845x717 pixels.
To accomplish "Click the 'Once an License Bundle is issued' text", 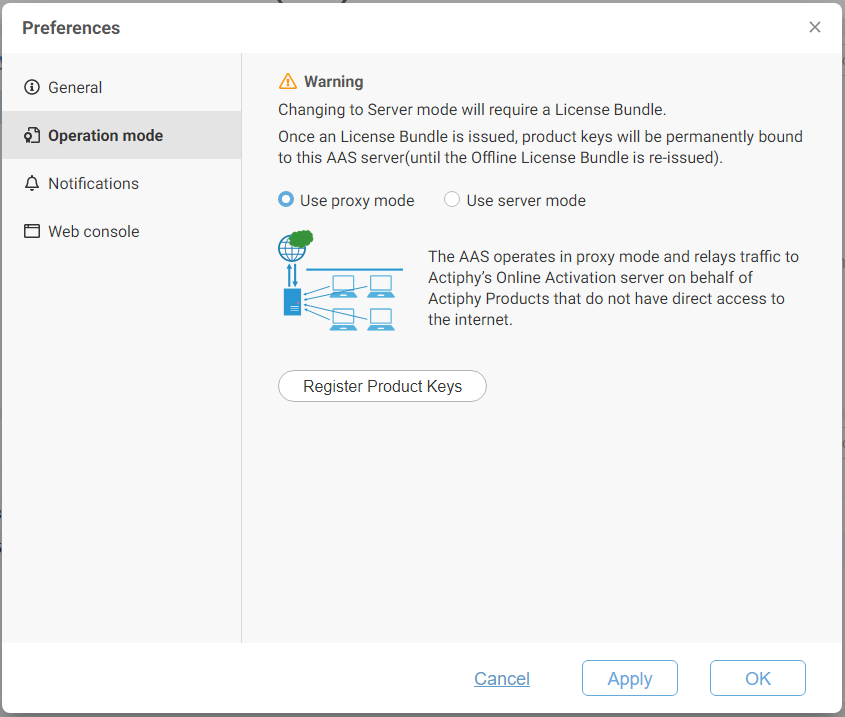I will (541, 147).
